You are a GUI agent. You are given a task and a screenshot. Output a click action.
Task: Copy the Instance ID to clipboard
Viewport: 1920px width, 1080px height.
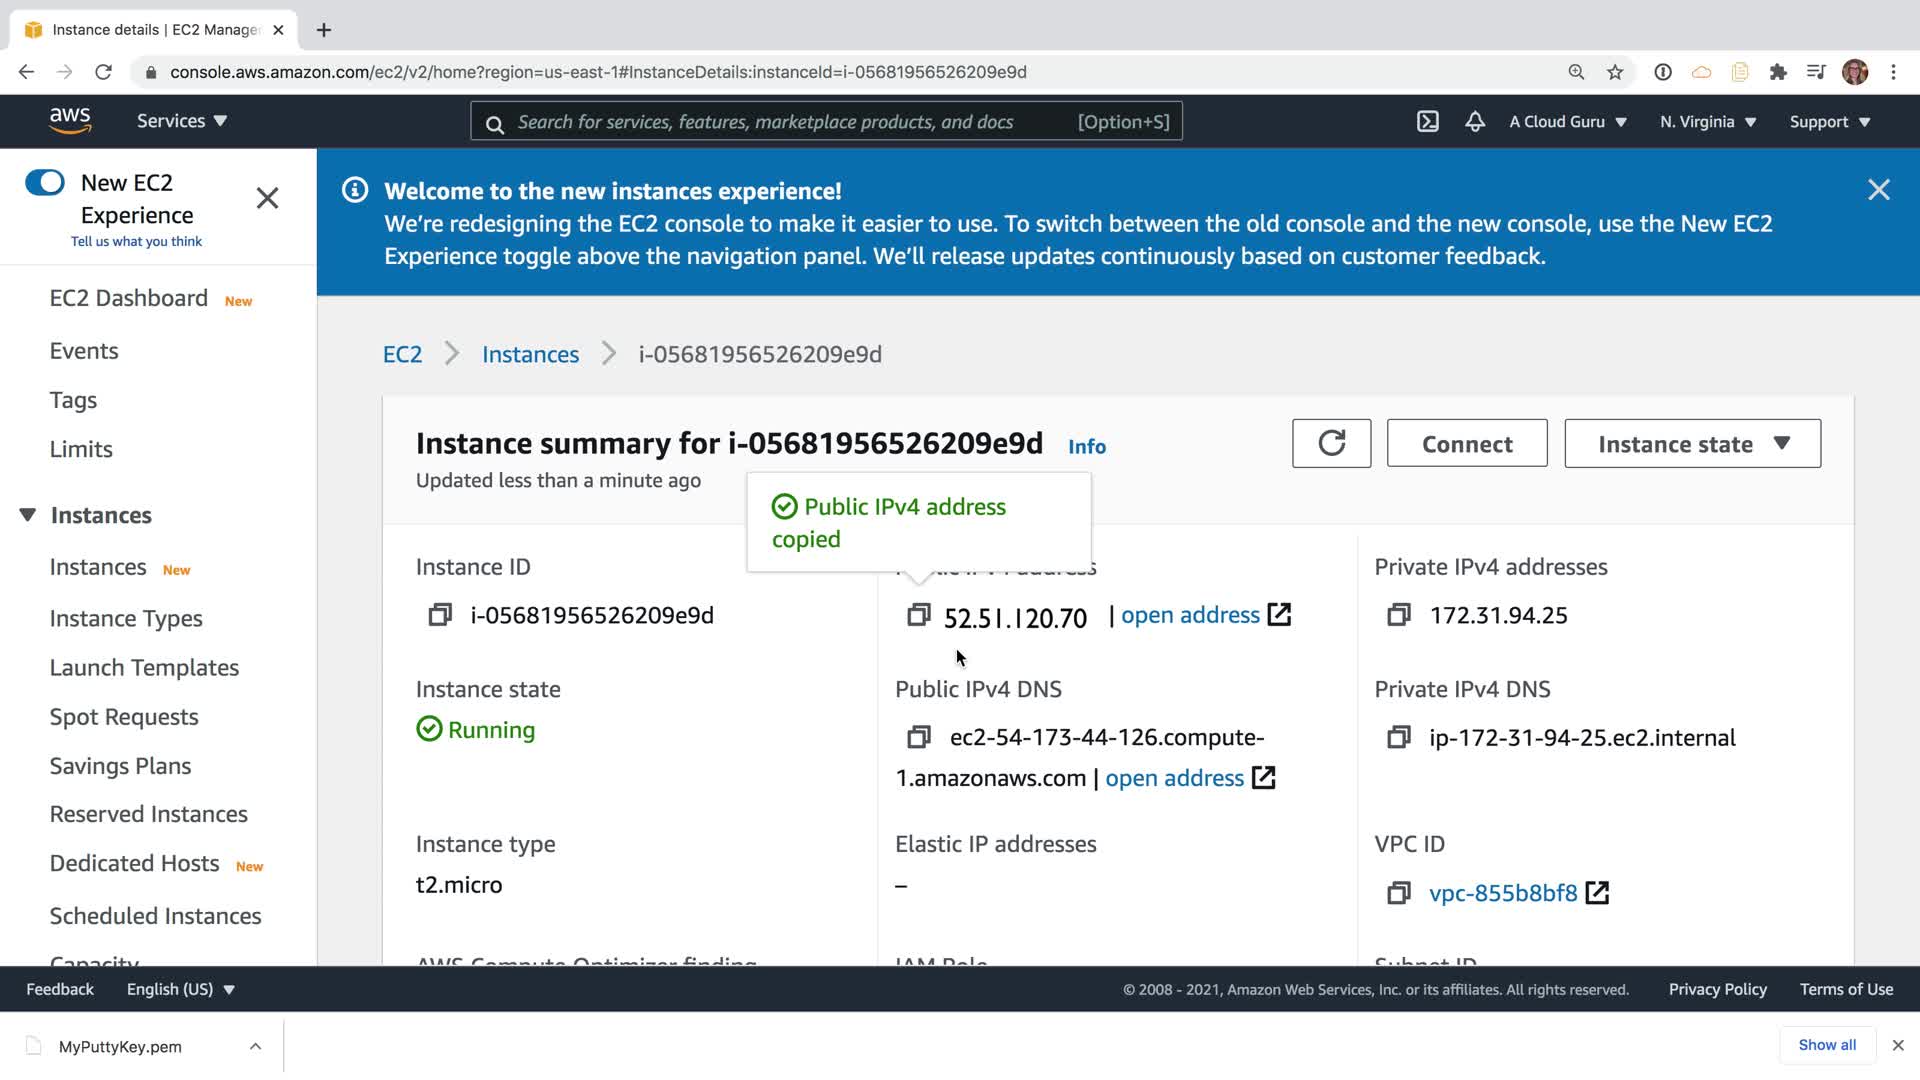pos(440,615)
